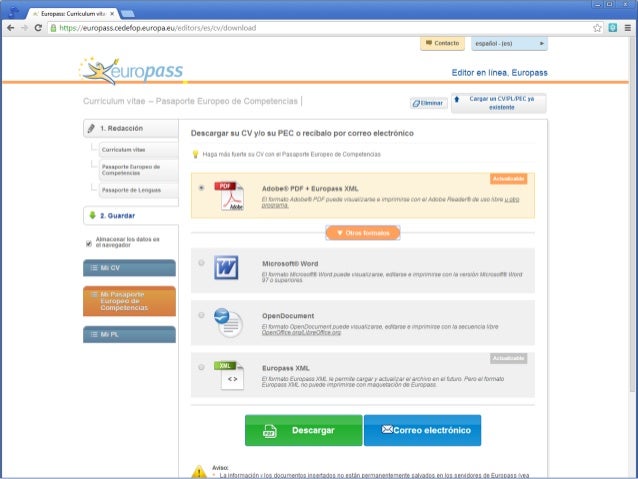638x479 pixels.
Task: Open the 1. Redacción step
Action: tap(131, 128)
